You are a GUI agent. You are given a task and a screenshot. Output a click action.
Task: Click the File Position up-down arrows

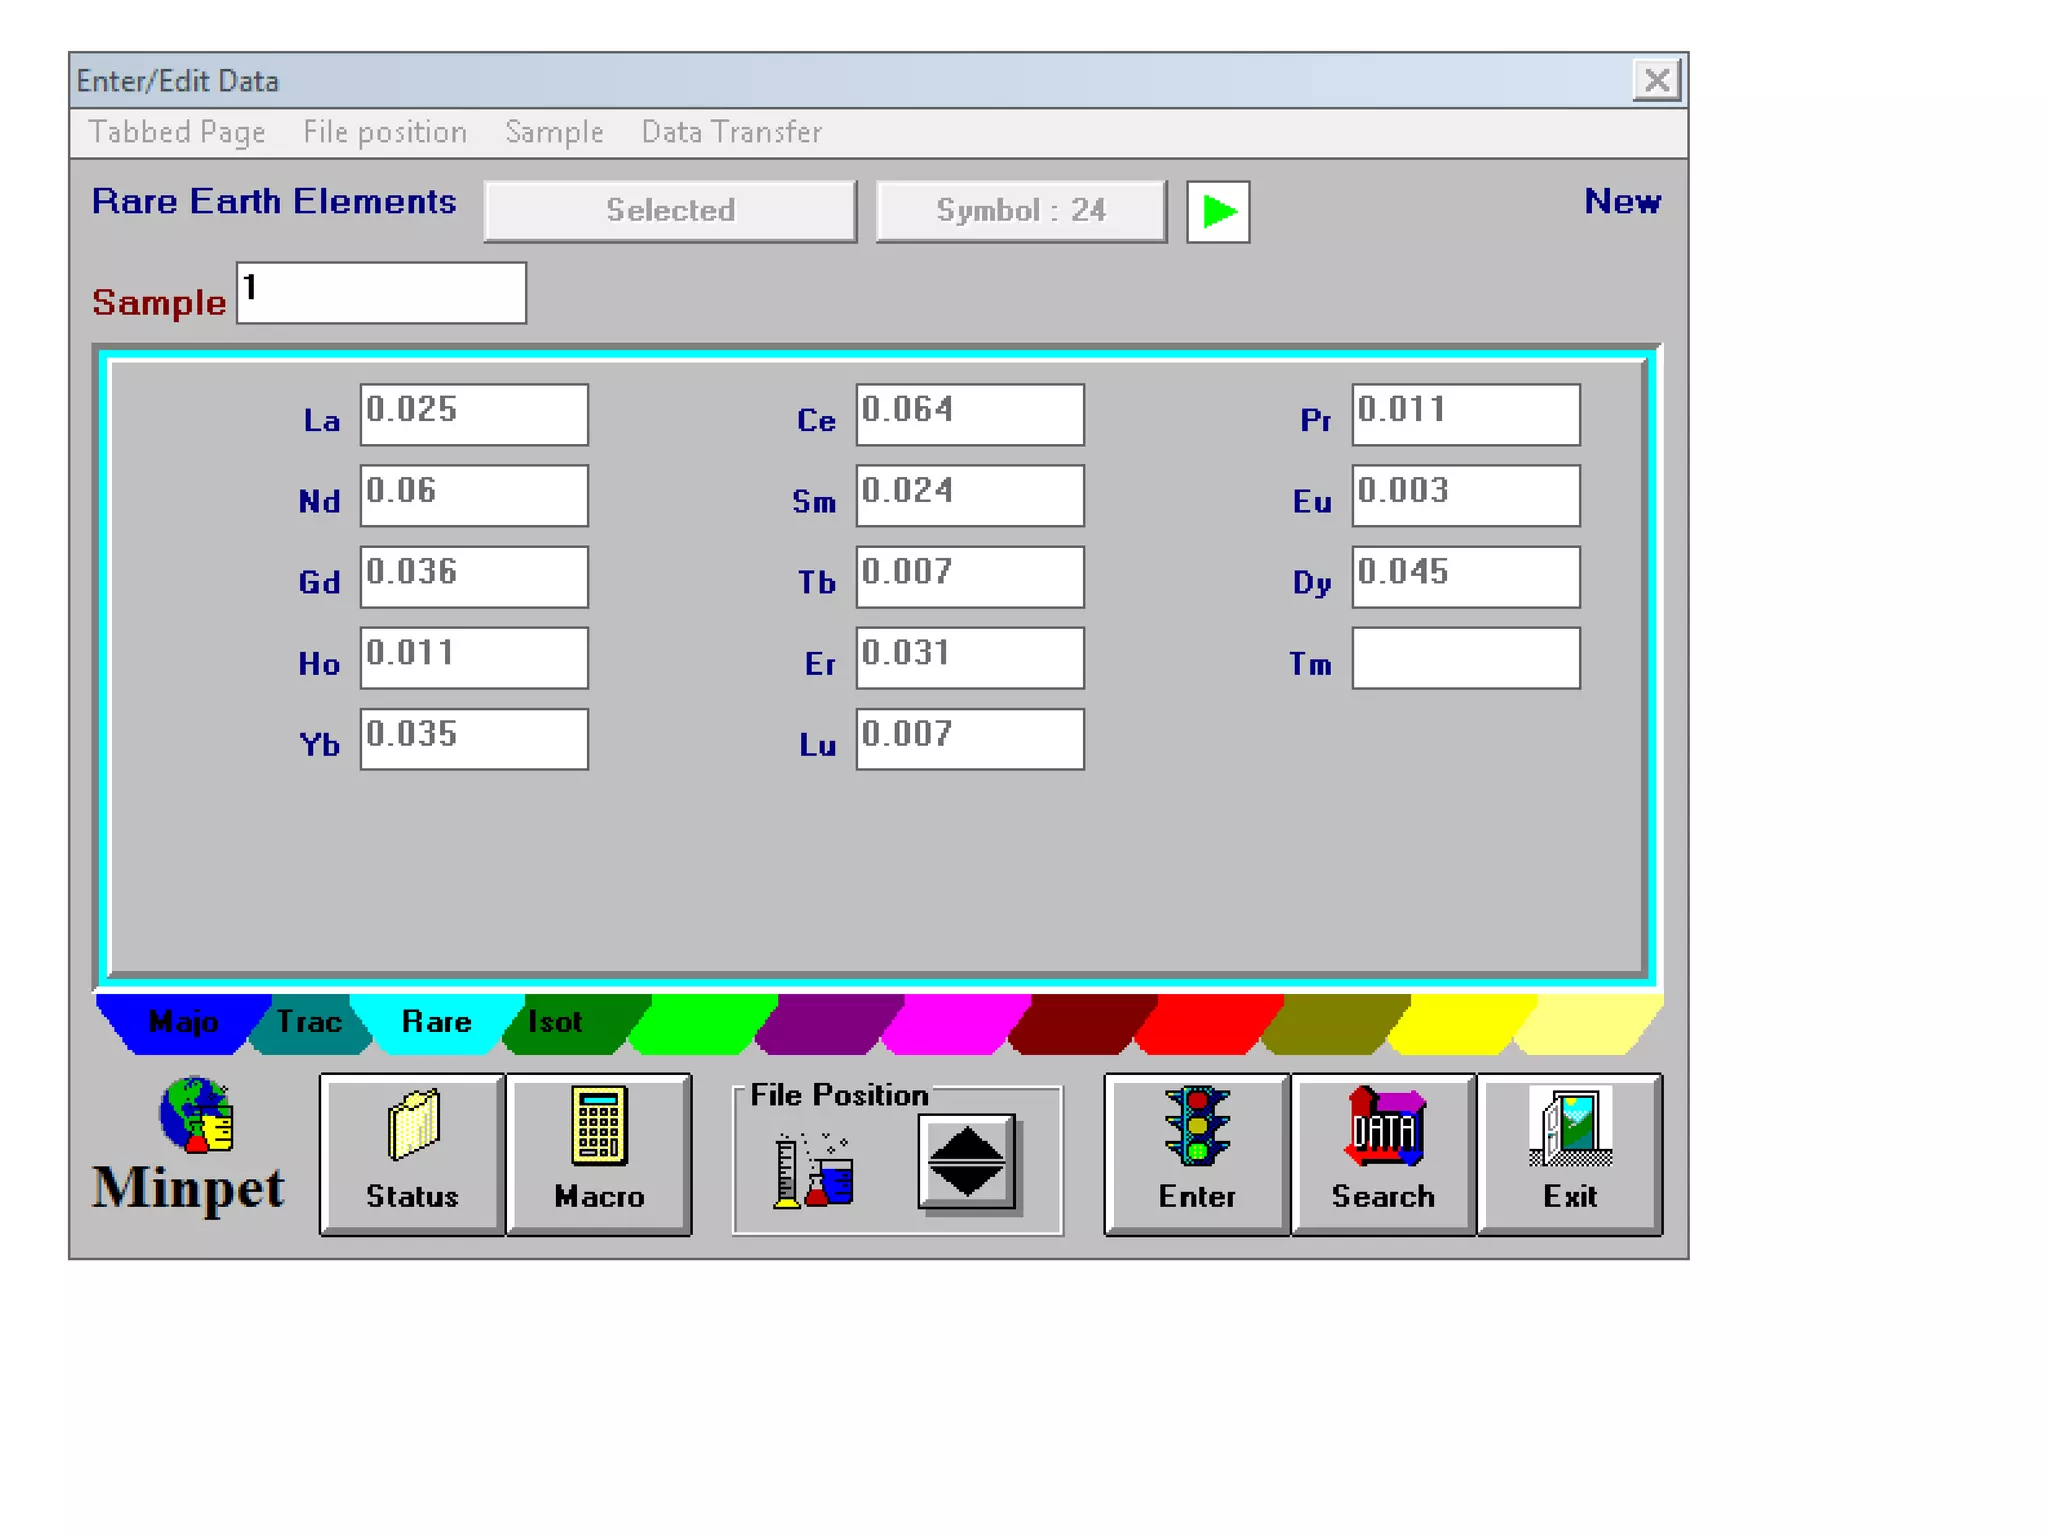[x=966, y=1161]
